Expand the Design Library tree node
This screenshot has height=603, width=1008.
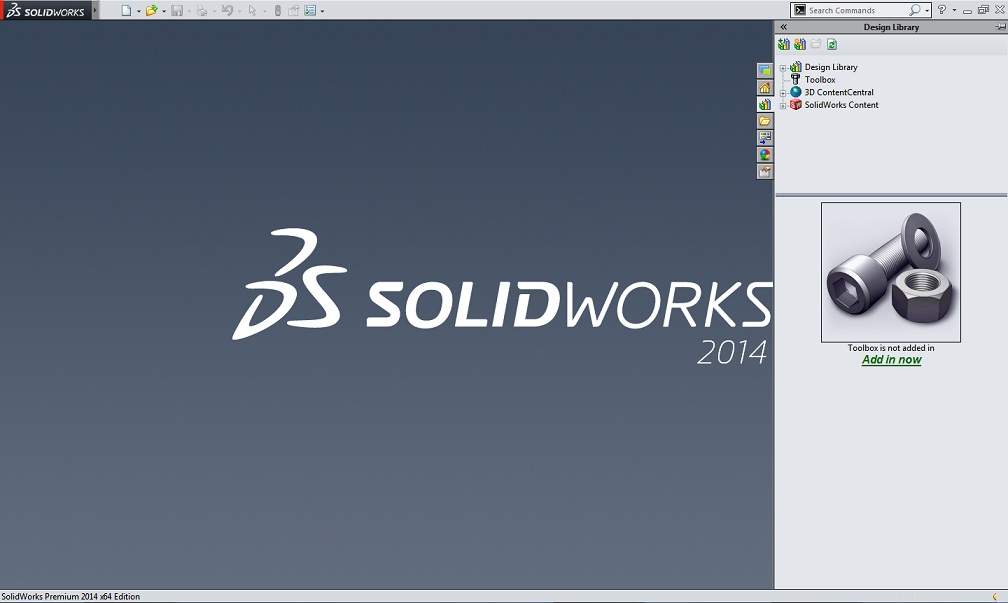(x=783, y=68)
